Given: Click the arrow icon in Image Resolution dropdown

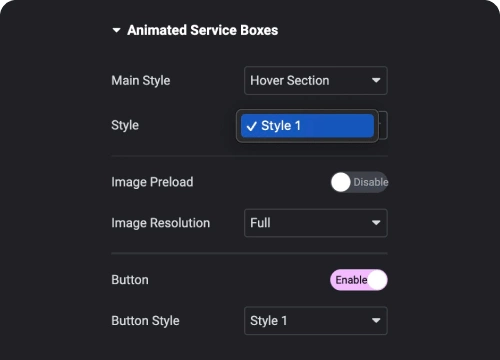Looking at the screenshot, I should 376,223.
